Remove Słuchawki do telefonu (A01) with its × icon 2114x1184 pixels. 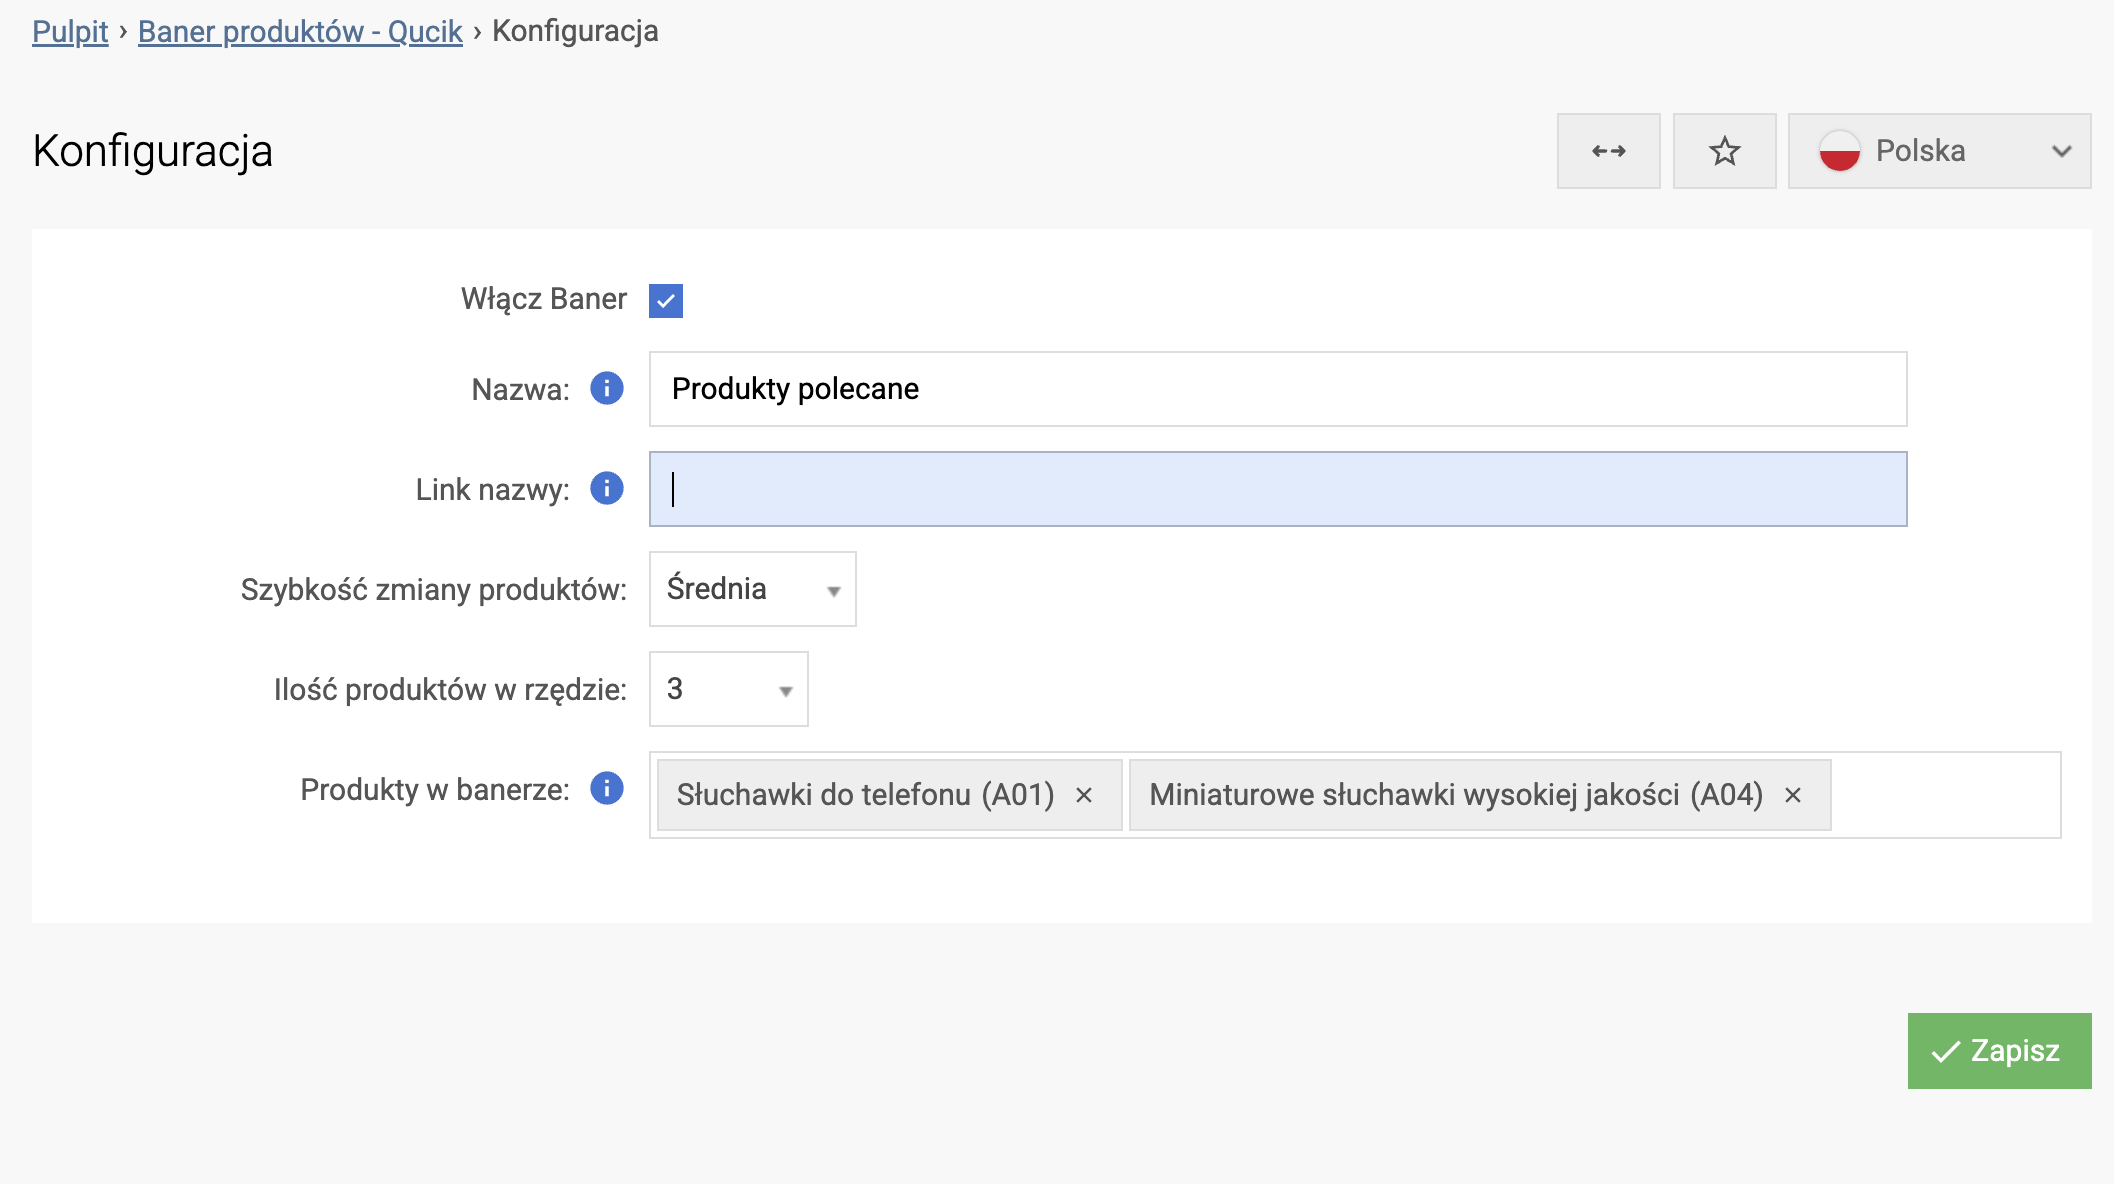[x=1085, y=795]
